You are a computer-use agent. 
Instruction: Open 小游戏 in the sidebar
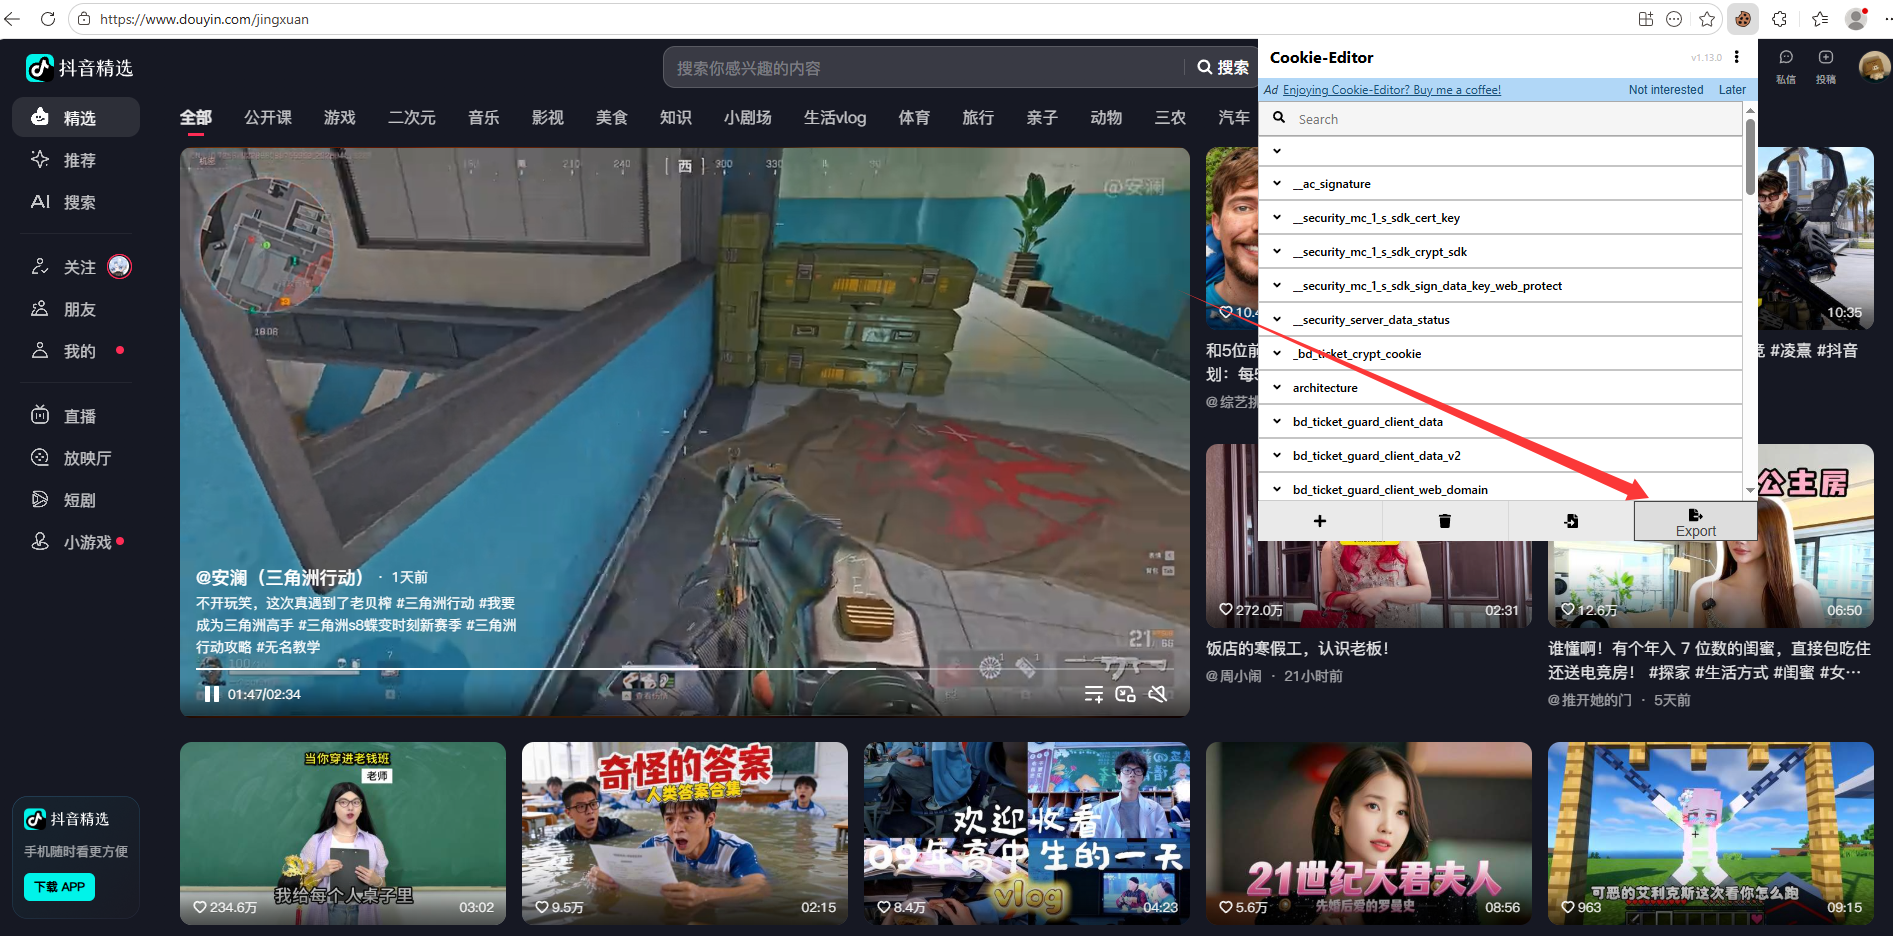[x=76, y=542]
